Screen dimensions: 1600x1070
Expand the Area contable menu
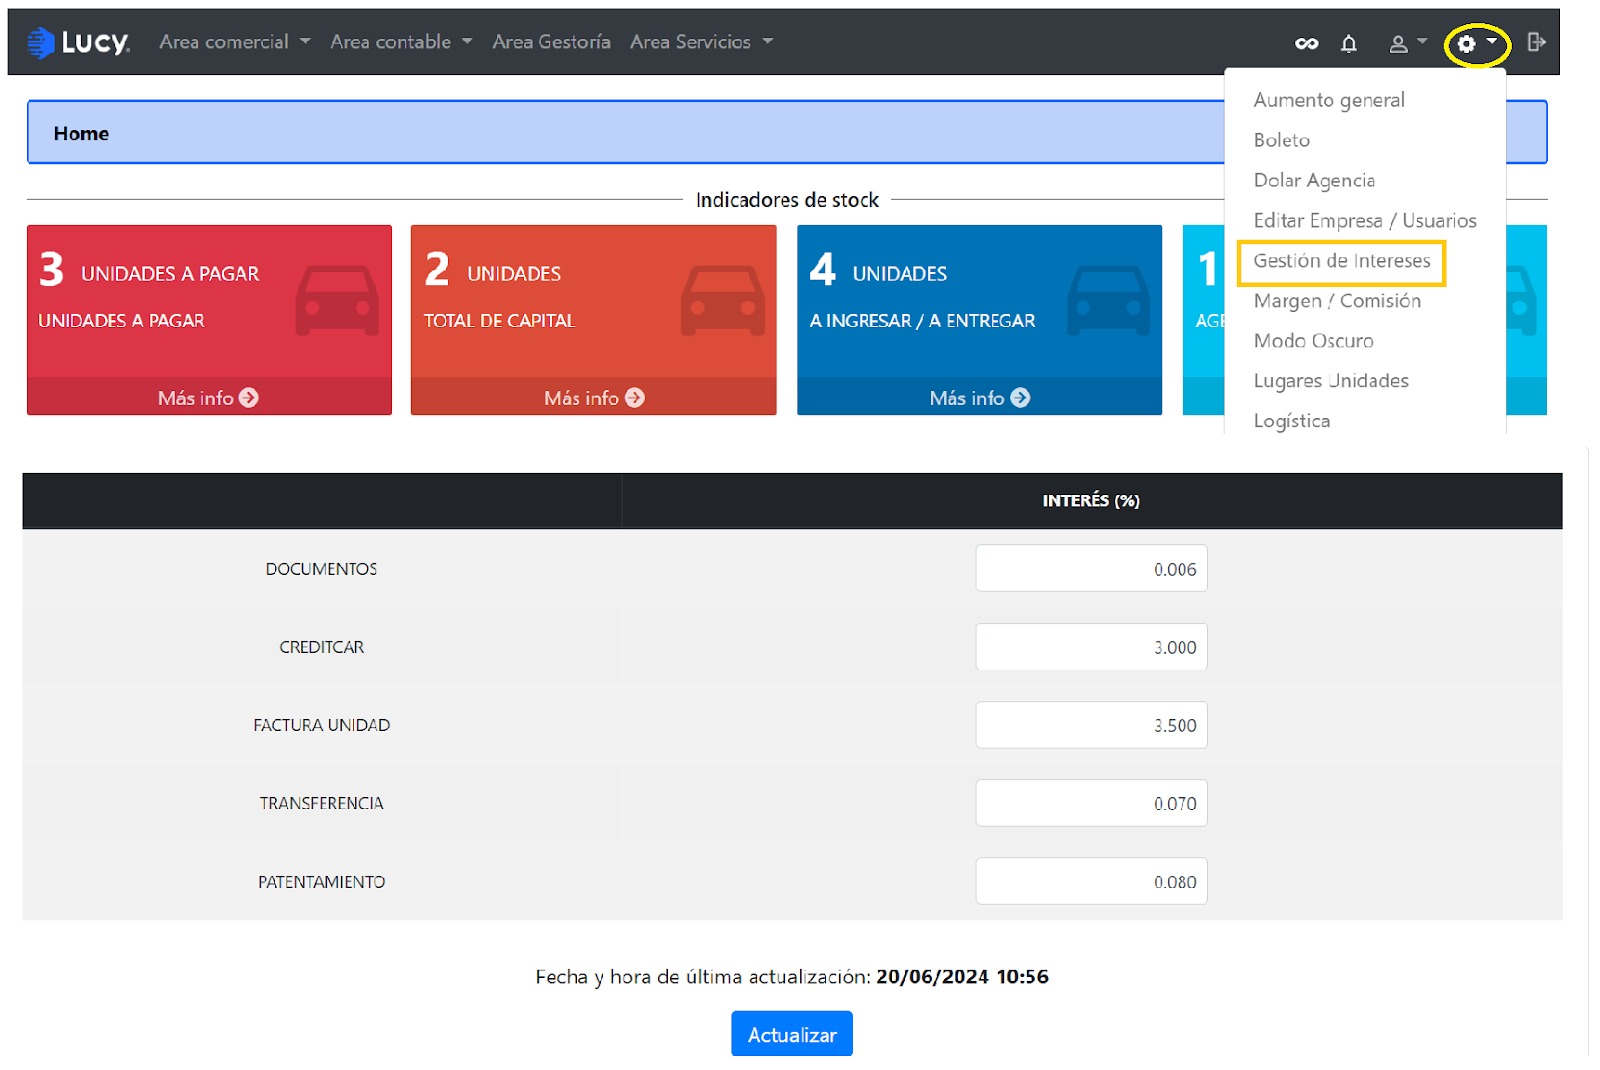pyautogui.click(x=401, y=42)
